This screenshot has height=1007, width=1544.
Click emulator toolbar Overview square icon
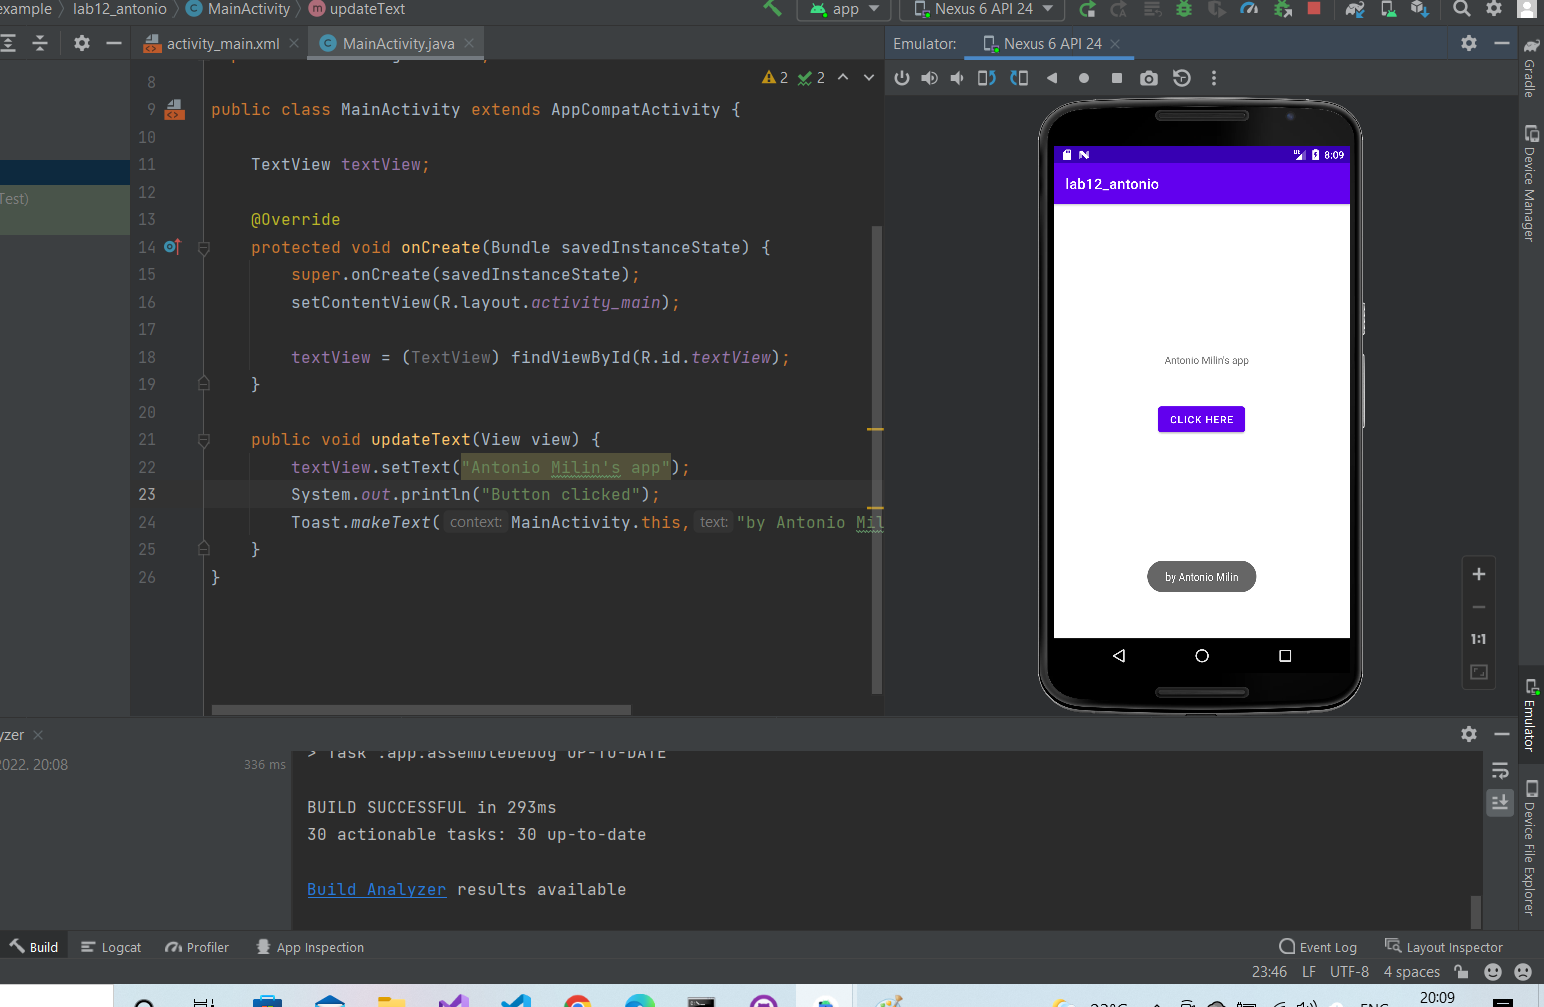1117,78
